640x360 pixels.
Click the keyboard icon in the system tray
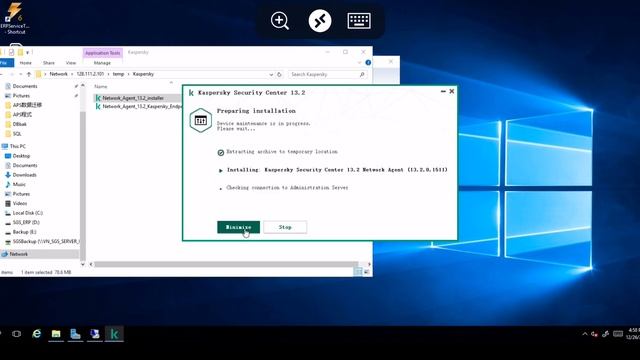tap(618, 334)
